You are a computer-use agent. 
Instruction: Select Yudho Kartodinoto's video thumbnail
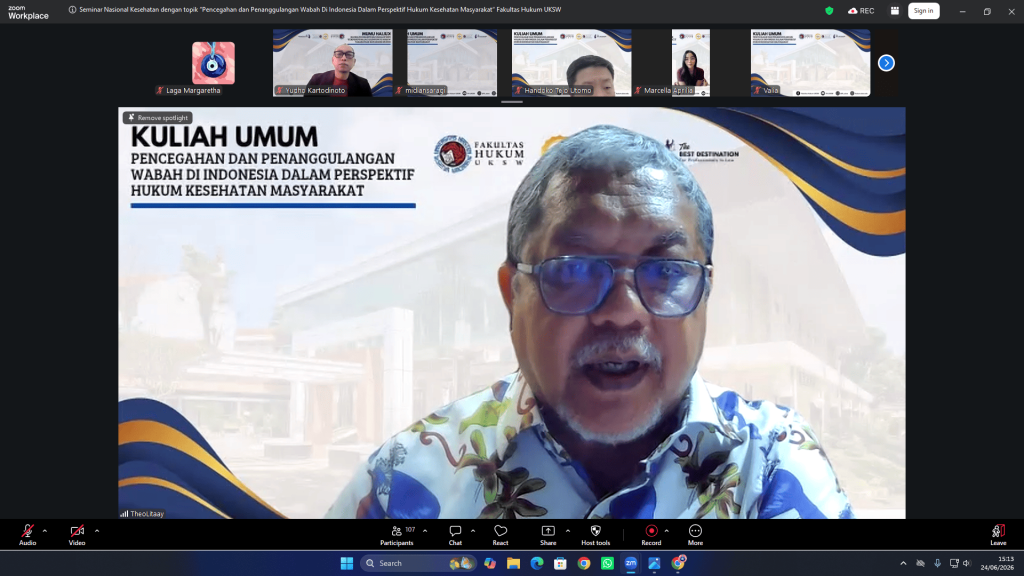point(333,63)
